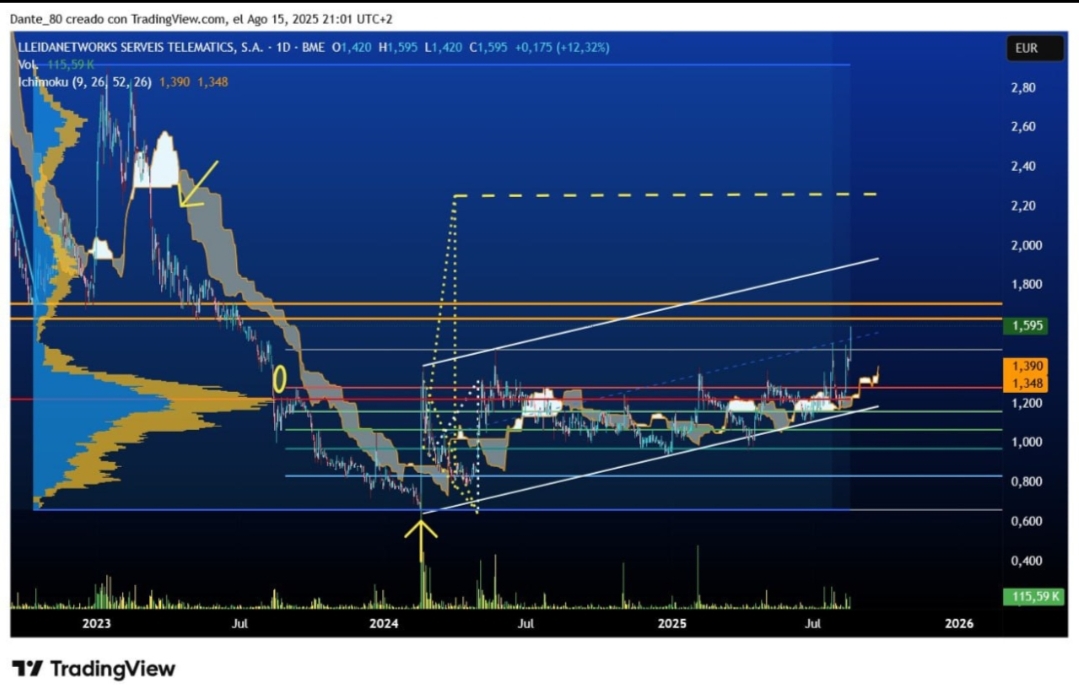1079x690 pixels.
Task: Click the open value O1,420 in legend
Action: pos(352,47)
